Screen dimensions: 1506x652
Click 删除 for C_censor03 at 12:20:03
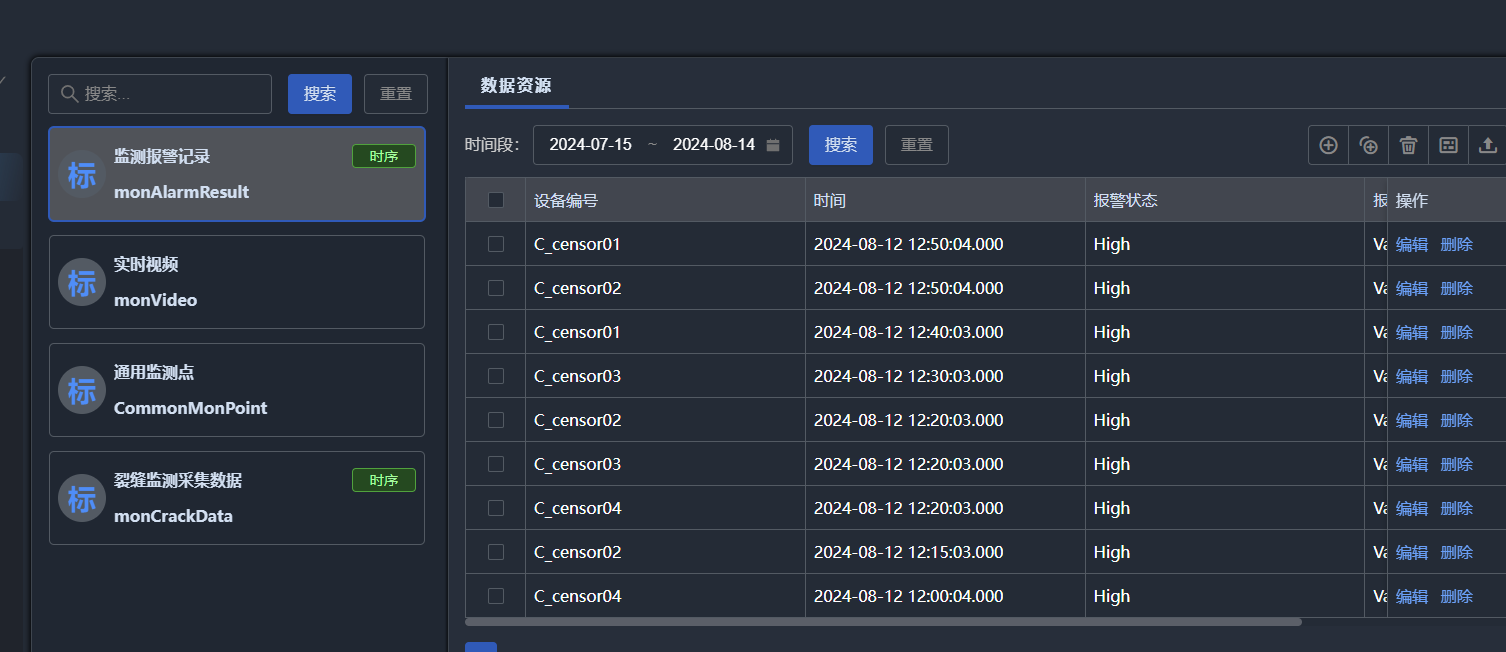point(1457,464)
